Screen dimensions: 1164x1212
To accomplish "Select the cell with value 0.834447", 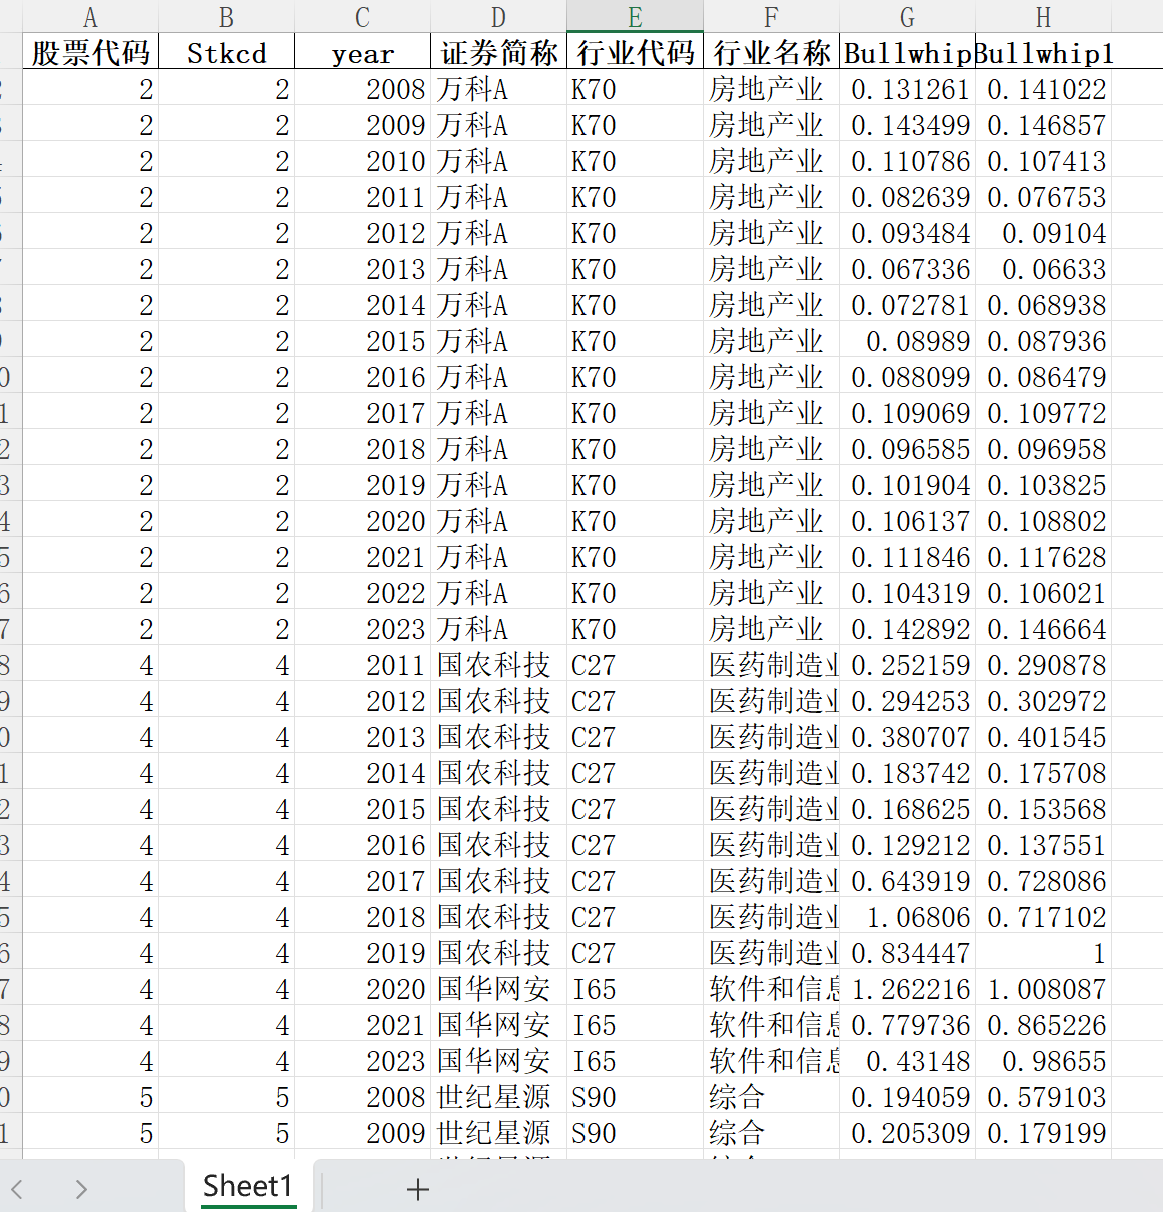I will coord(907,953).
